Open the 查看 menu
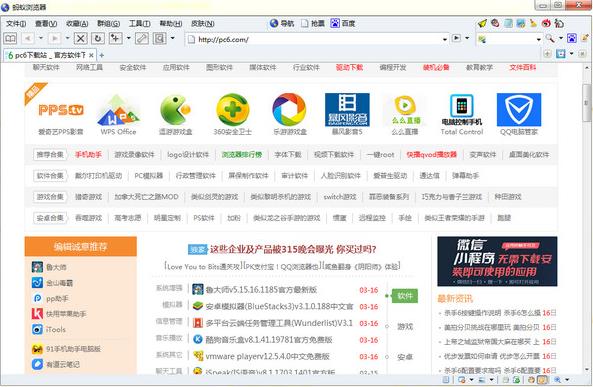 click(46, 23)
